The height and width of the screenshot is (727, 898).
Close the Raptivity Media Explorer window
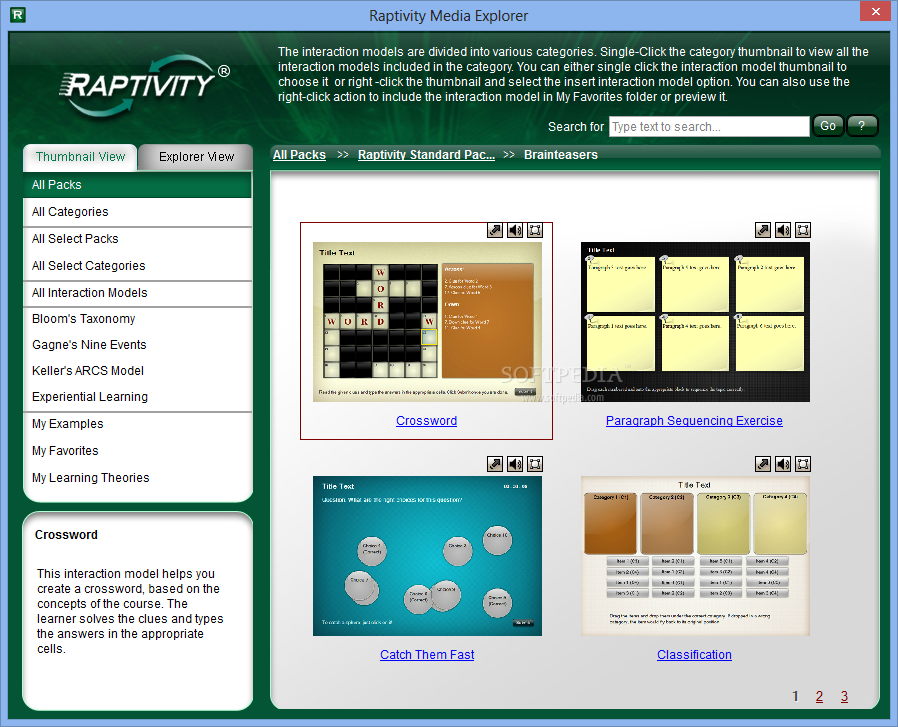(x=876, y=11)
